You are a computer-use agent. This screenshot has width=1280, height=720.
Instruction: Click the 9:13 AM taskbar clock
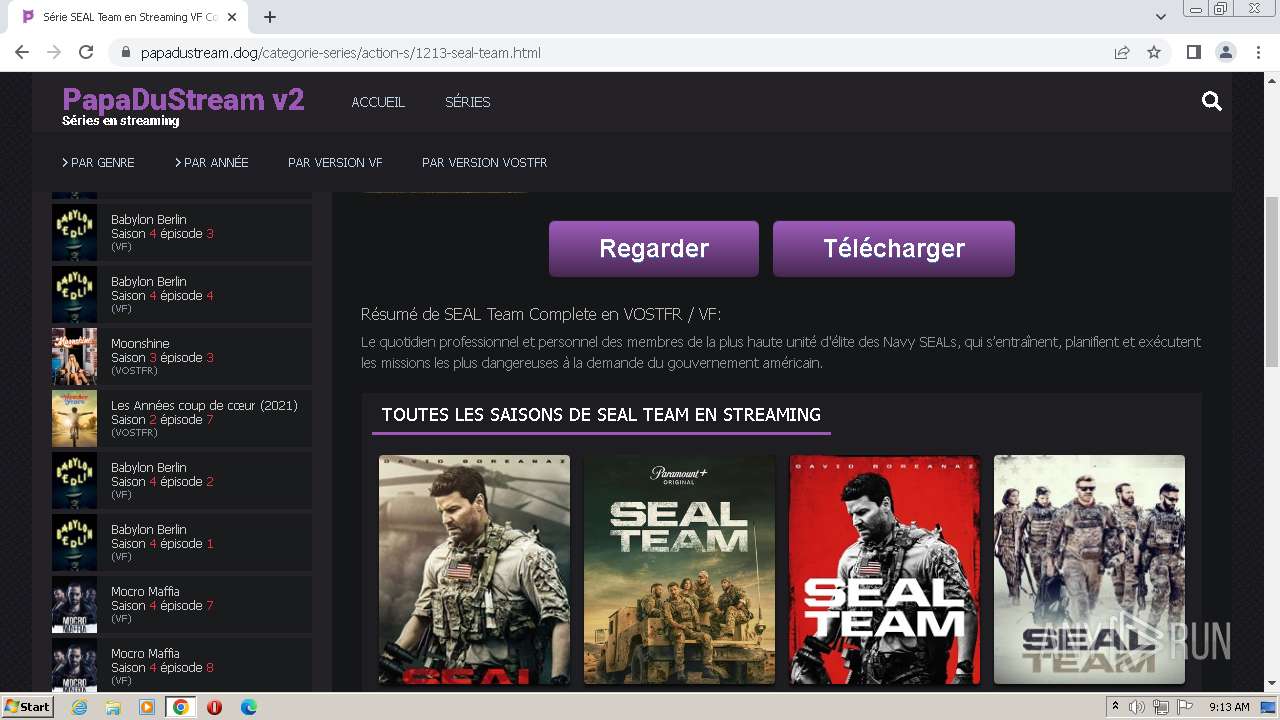1229,707
